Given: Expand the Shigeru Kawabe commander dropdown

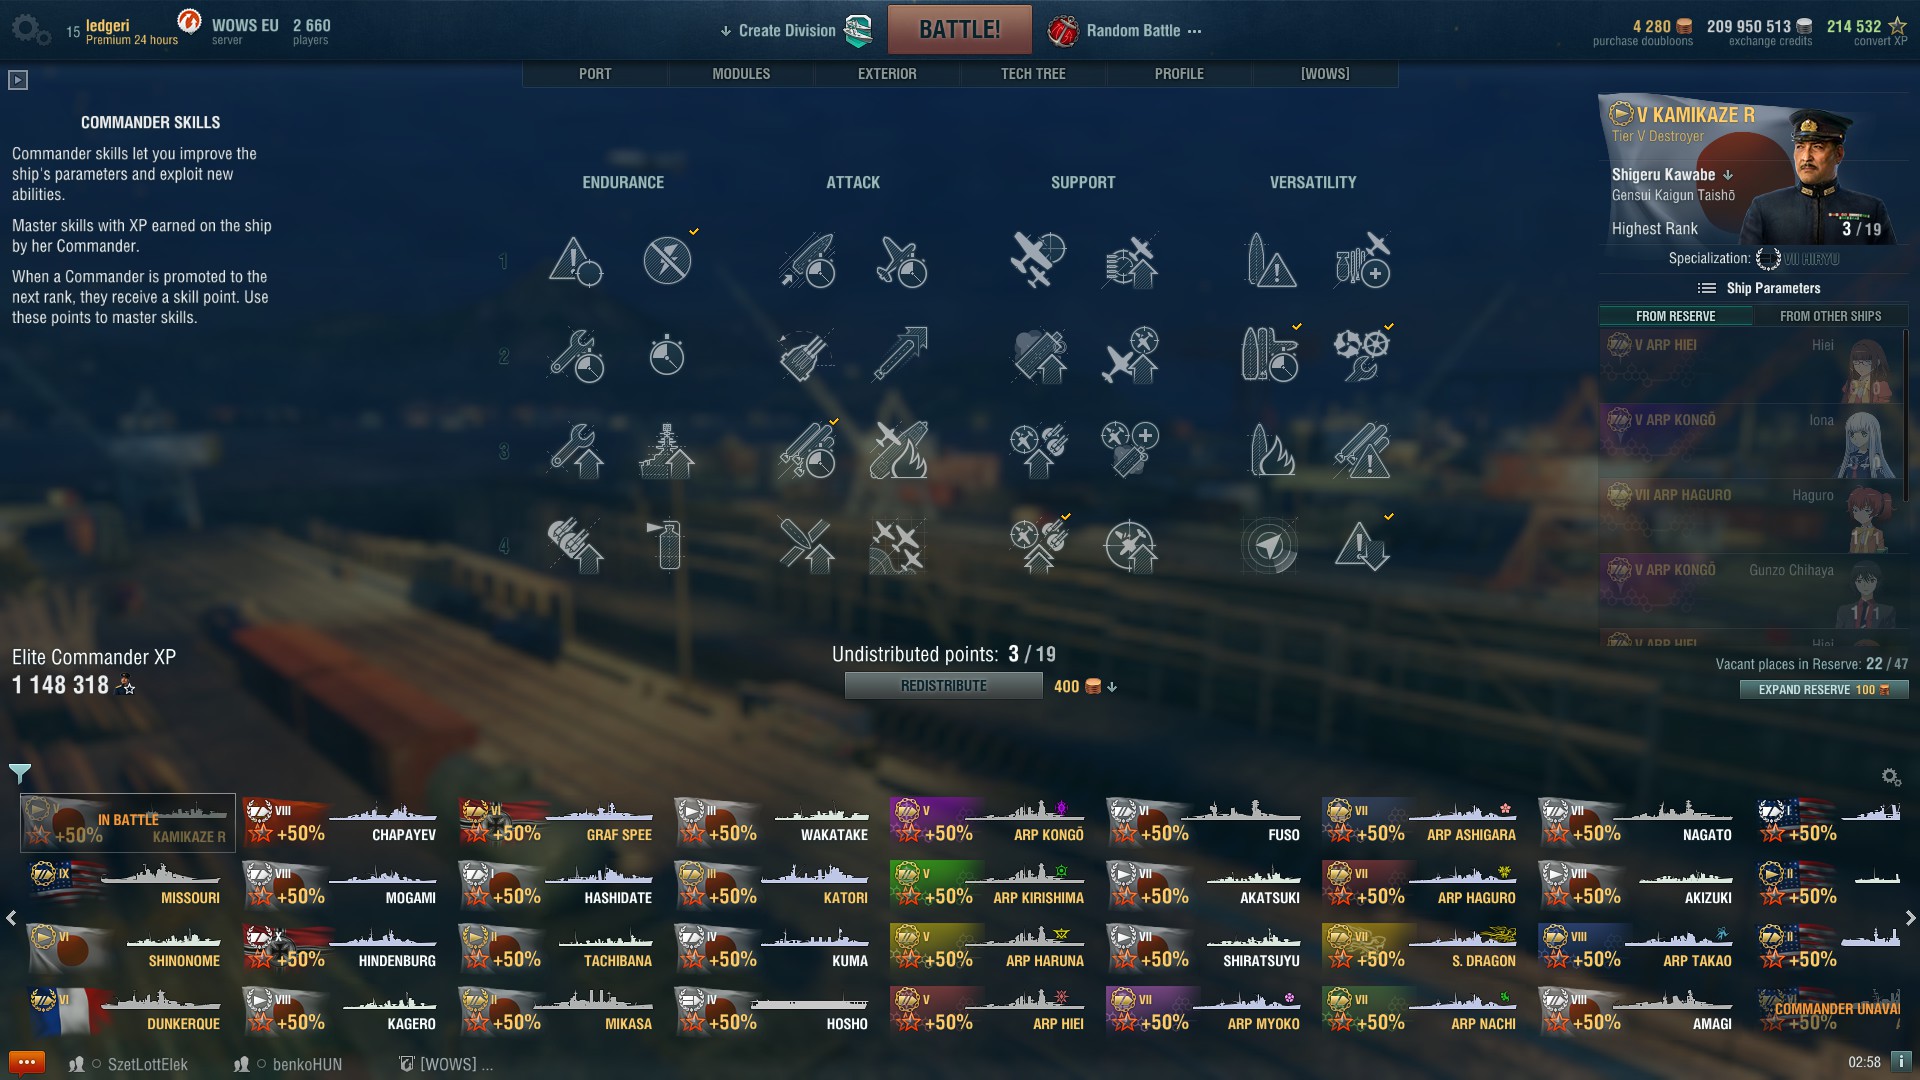Looking at the screenshot, I should coord(1727,175).
